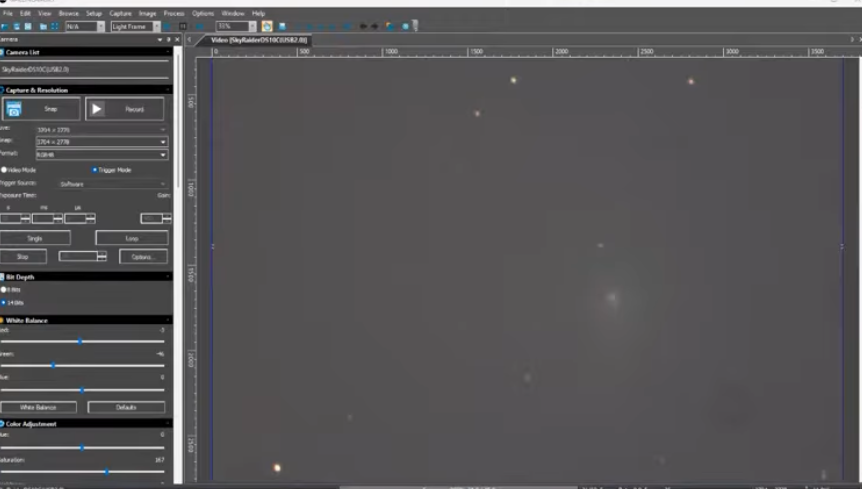Close the Camera side panel
This screenshot has width=862, height=489.
[x=177, y=40]
